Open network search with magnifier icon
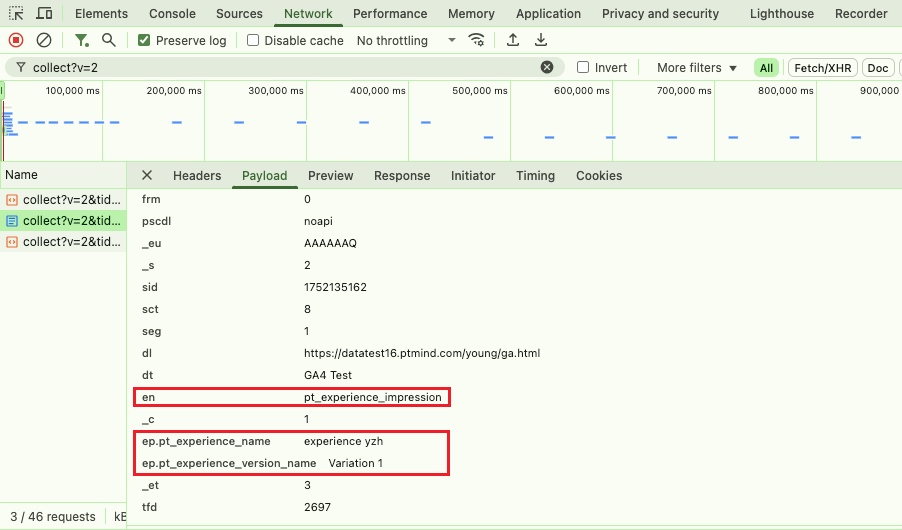The image size is (902, 530). pyautogui.click(x=108, y=40)
